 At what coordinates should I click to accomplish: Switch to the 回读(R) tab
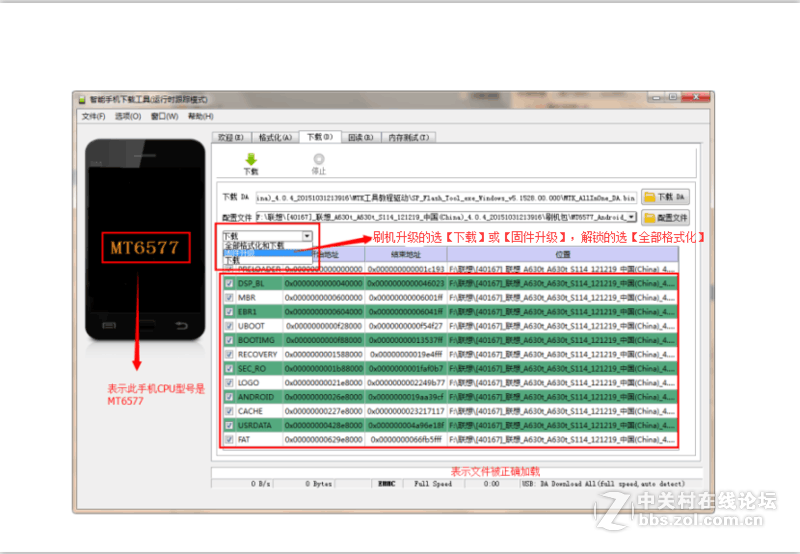(361, 137)
